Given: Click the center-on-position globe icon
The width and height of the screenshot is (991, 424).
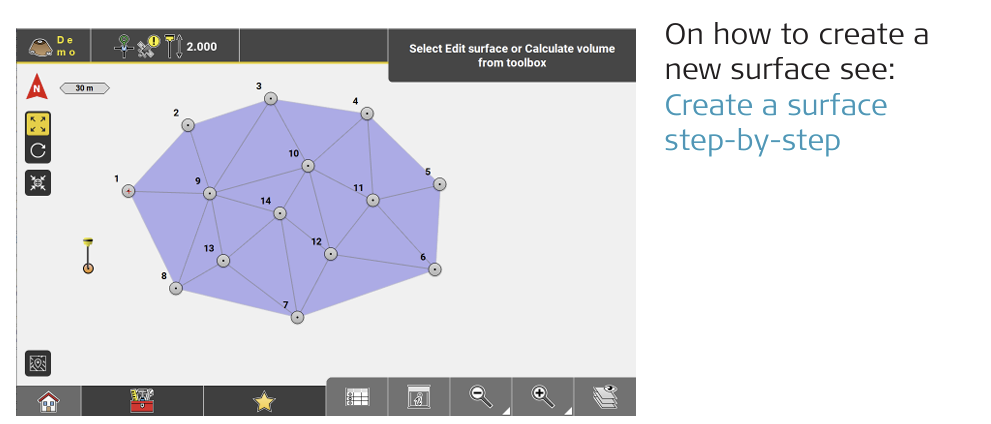Looking at the screenshot, I should point(38,183).
